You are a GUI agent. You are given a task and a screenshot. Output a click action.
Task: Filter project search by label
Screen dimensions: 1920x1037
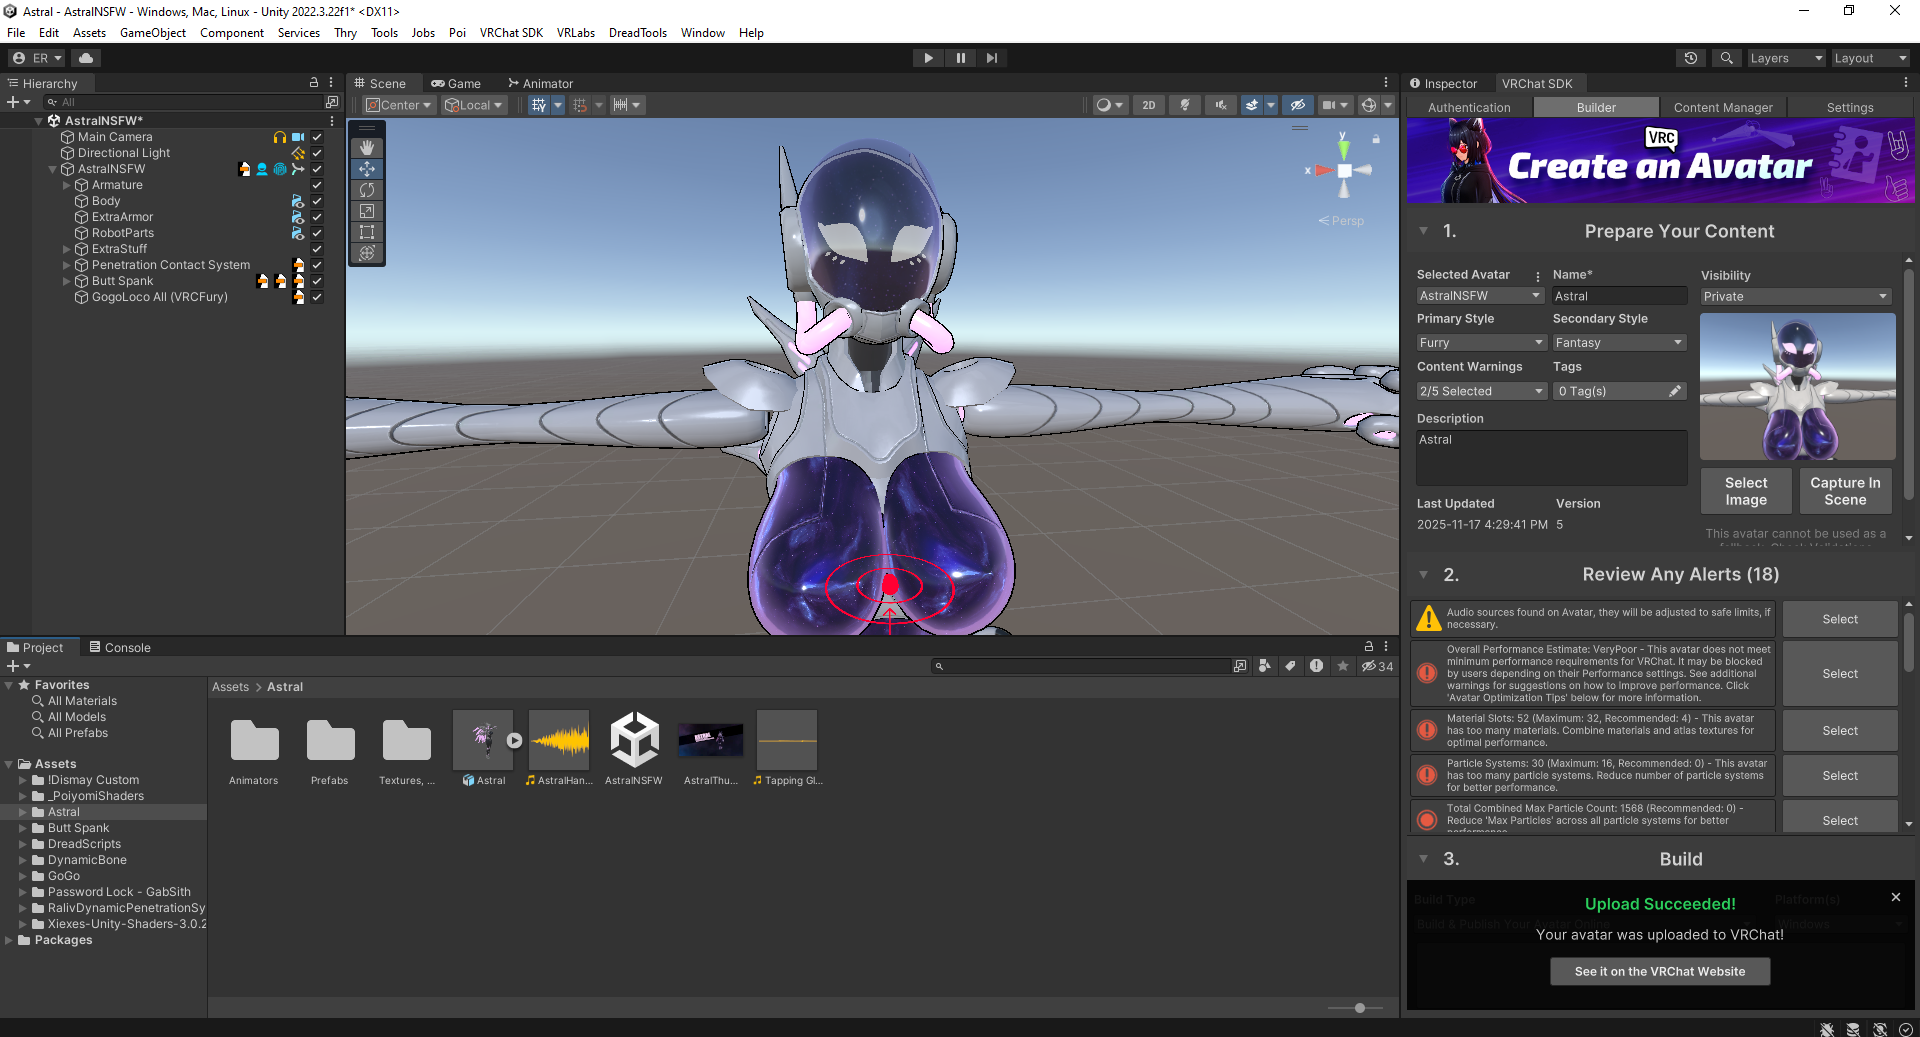pyautogui.click(x=1291, y=666)
